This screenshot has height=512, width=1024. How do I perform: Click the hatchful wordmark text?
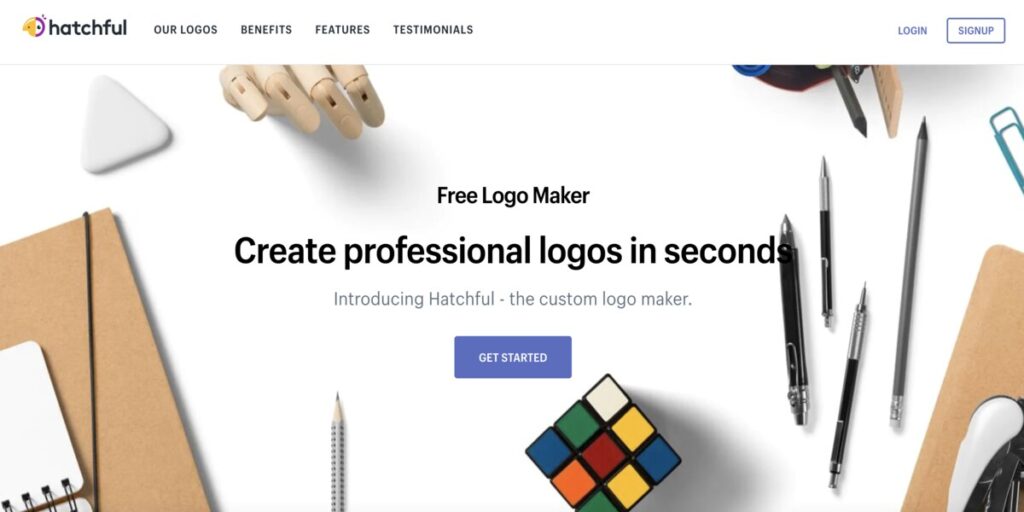click(x=88, y=27)
